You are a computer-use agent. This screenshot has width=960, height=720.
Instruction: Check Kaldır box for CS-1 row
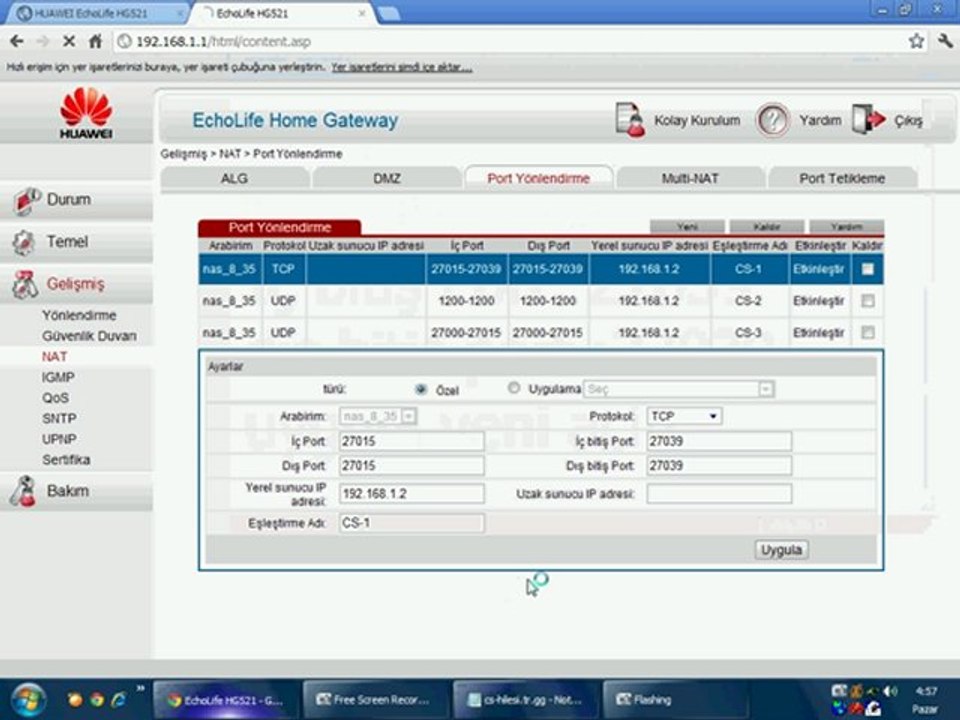tap(868, 269)
